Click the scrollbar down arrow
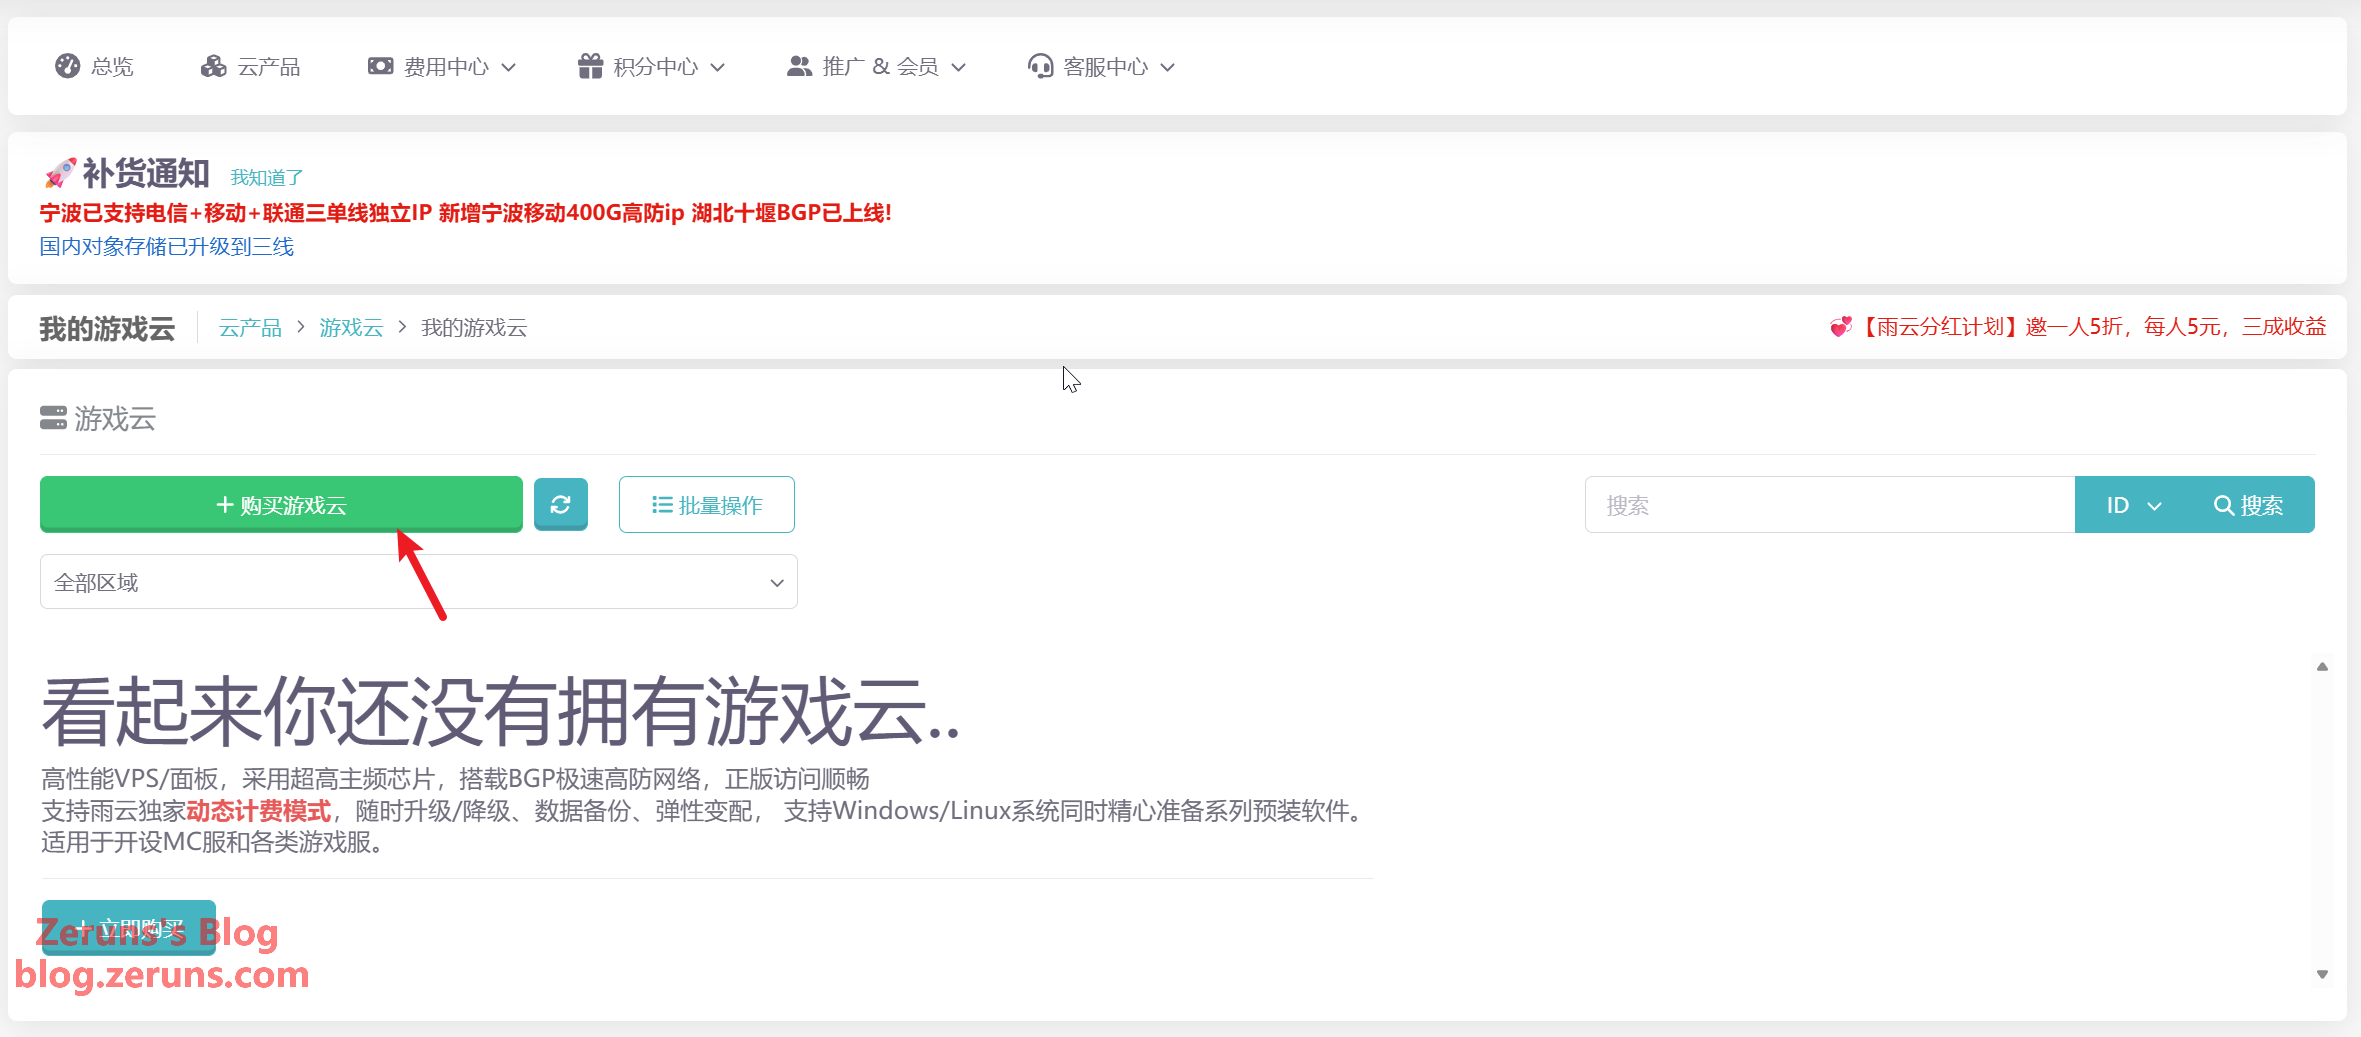This screenshot has height=1037, width=2361. 2322,974
